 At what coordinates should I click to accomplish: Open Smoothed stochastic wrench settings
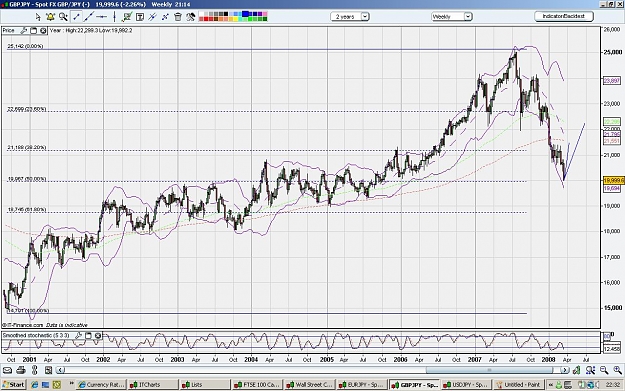78,335
